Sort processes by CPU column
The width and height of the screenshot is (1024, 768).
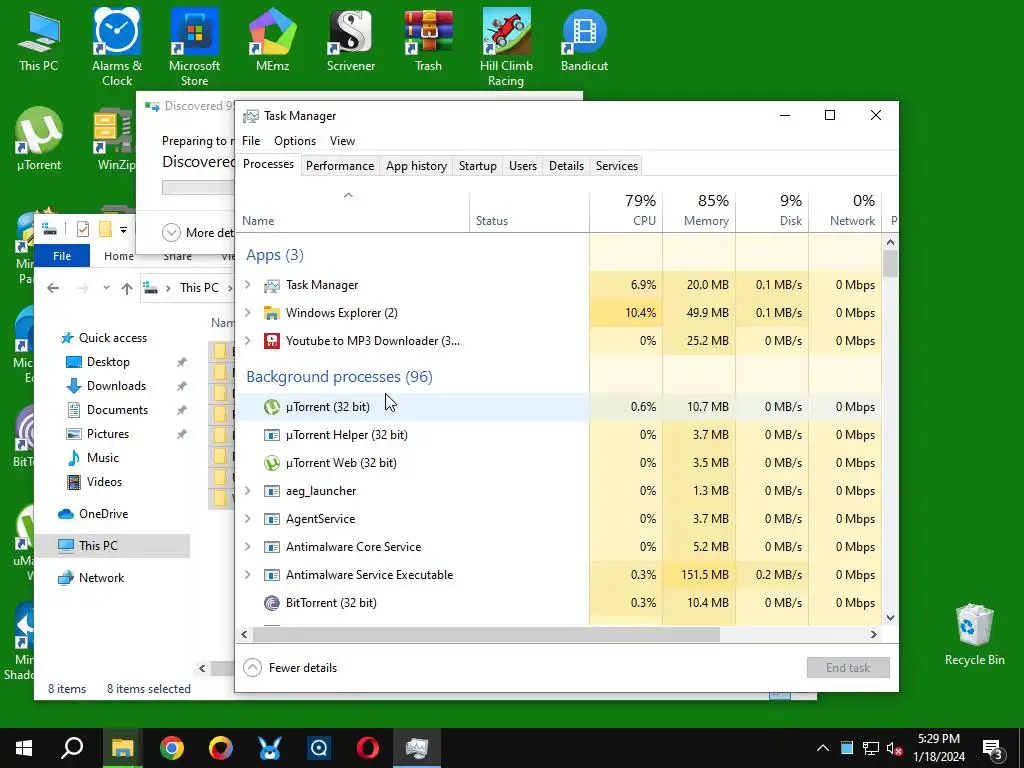(x=626, y=210)
